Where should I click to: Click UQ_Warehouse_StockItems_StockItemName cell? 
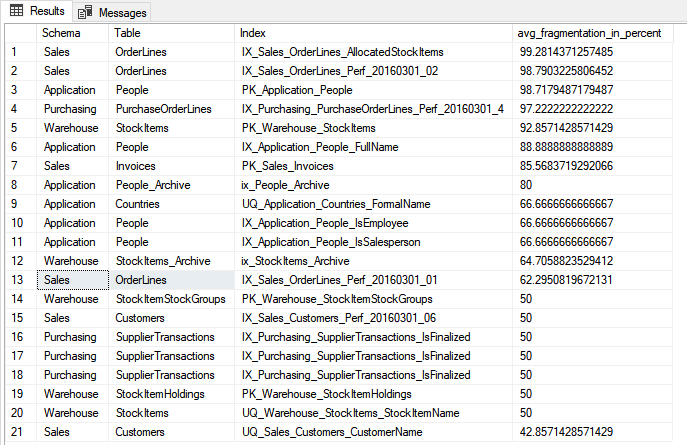[x=373, y=413]
